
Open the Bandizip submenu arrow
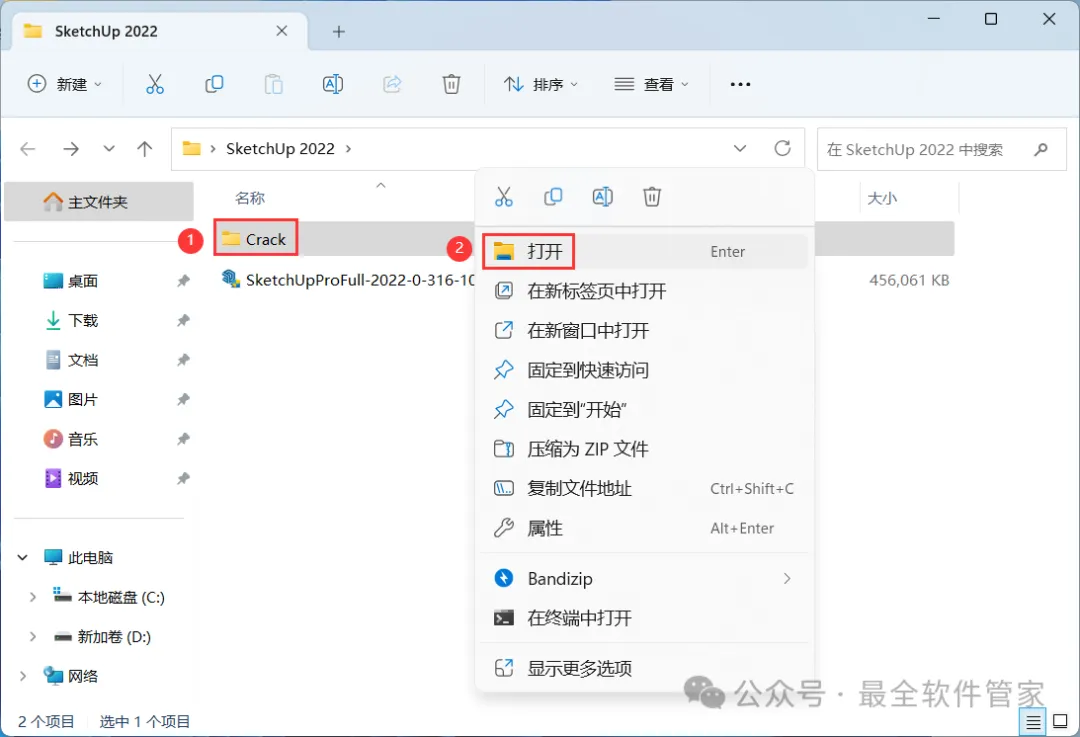[787, 579]
